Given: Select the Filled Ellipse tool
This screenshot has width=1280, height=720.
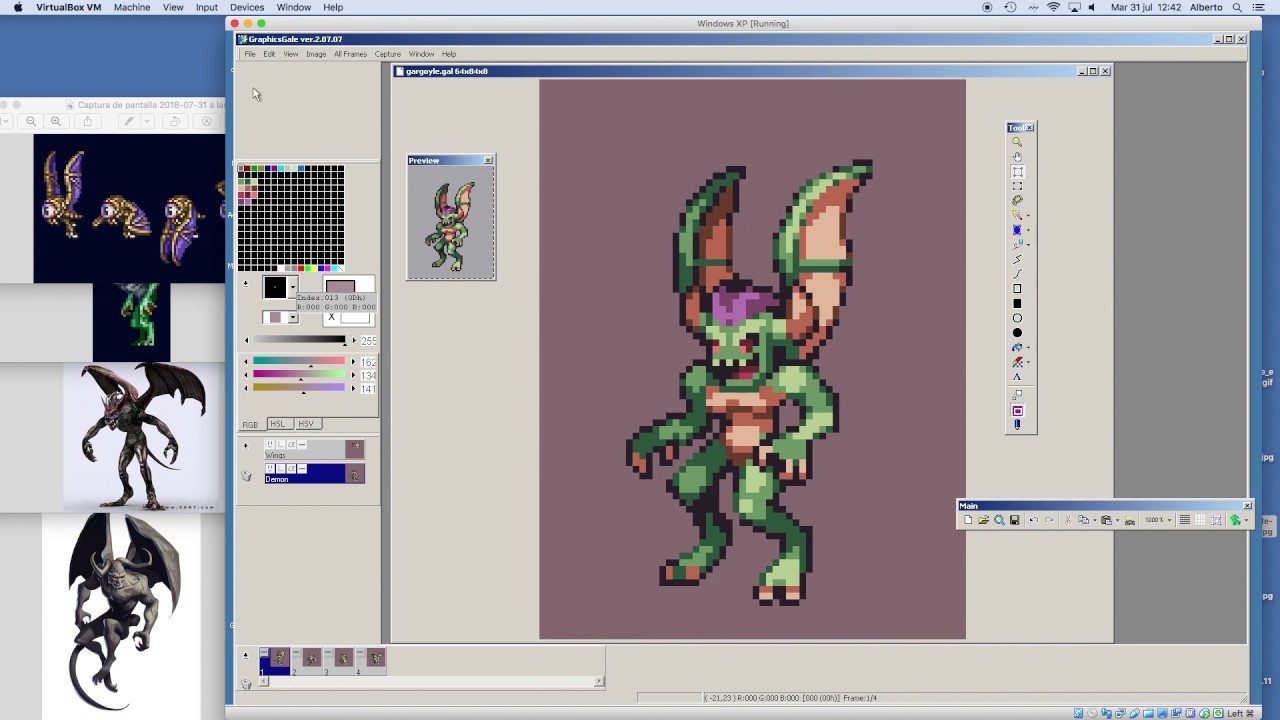Looking at the screenshot, I should click(x=1017, y=333).
